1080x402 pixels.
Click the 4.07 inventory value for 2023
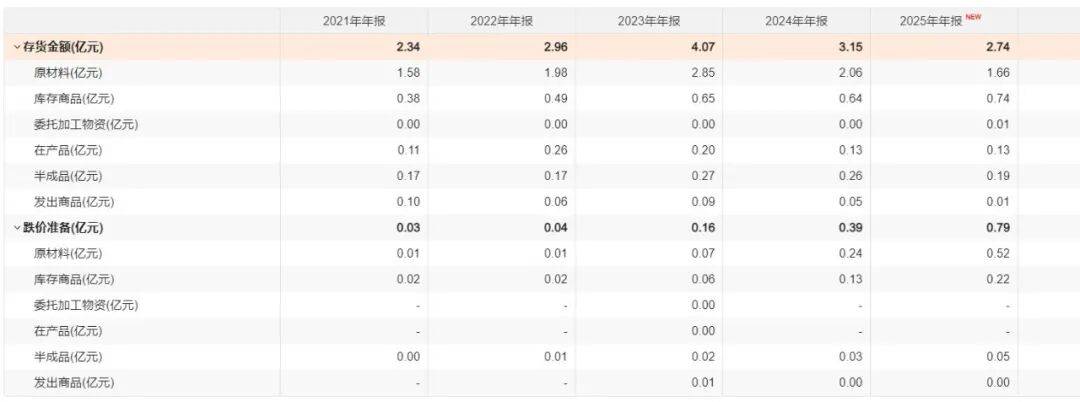703,47
